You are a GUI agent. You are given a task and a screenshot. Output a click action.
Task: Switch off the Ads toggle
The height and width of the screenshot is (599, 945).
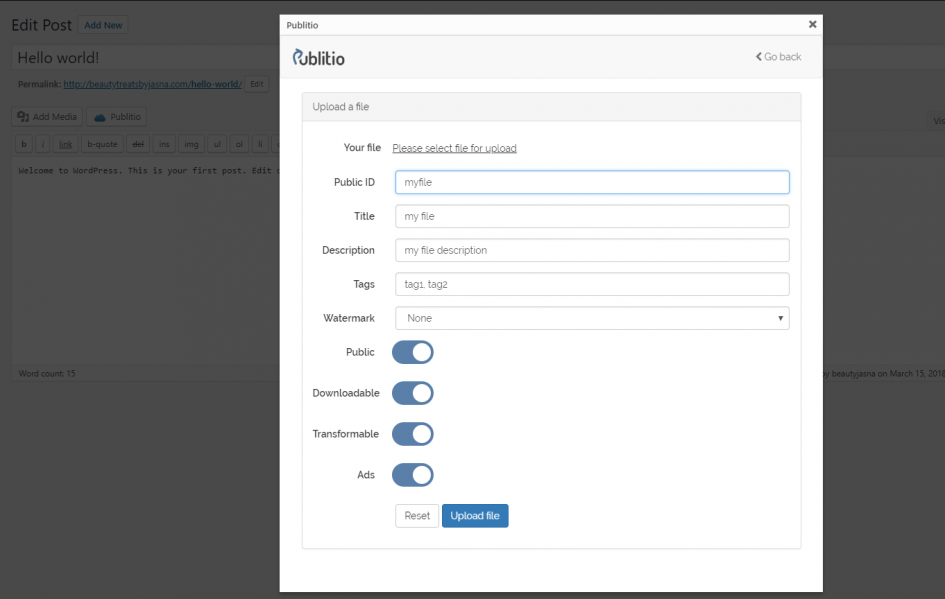pos(413,475)
